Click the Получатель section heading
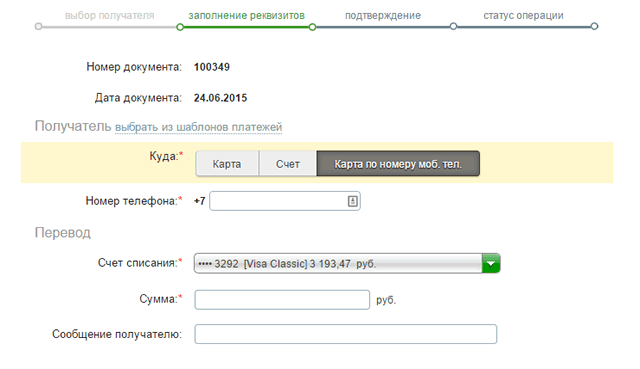Image resolution: width=640 pixels, height=369 pixels. [x=73, y=126]
